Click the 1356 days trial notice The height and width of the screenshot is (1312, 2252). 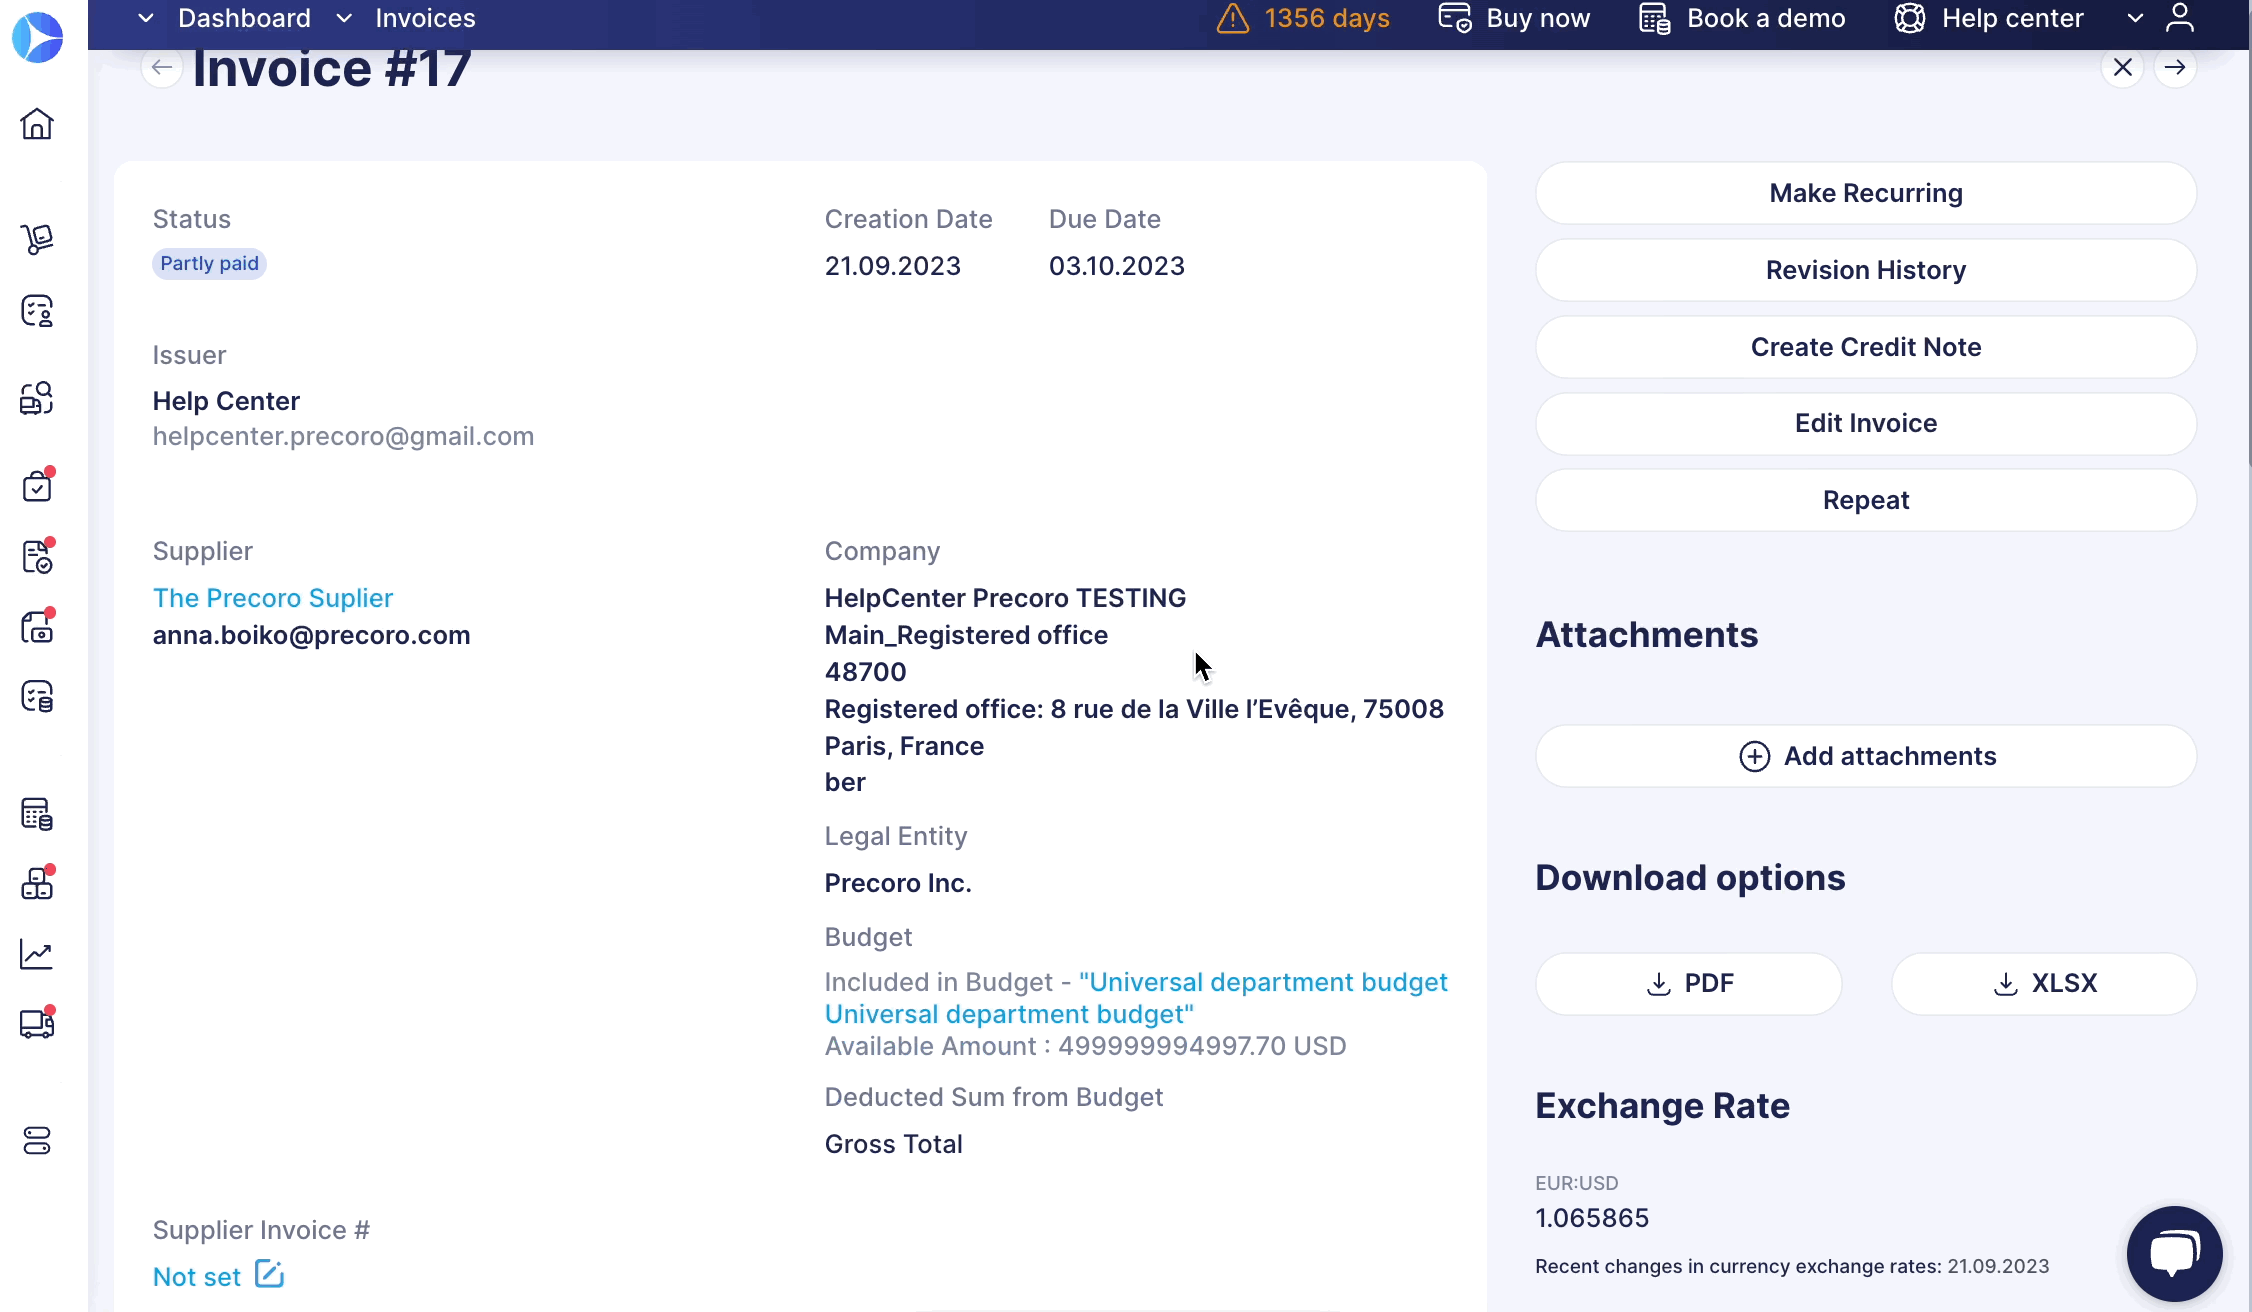[1327, 18]
